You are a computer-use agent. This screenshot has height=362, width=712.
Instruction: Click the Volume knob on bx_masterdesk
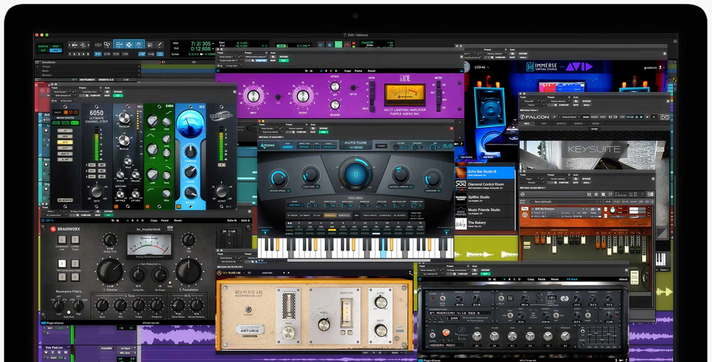coord(110,271)
